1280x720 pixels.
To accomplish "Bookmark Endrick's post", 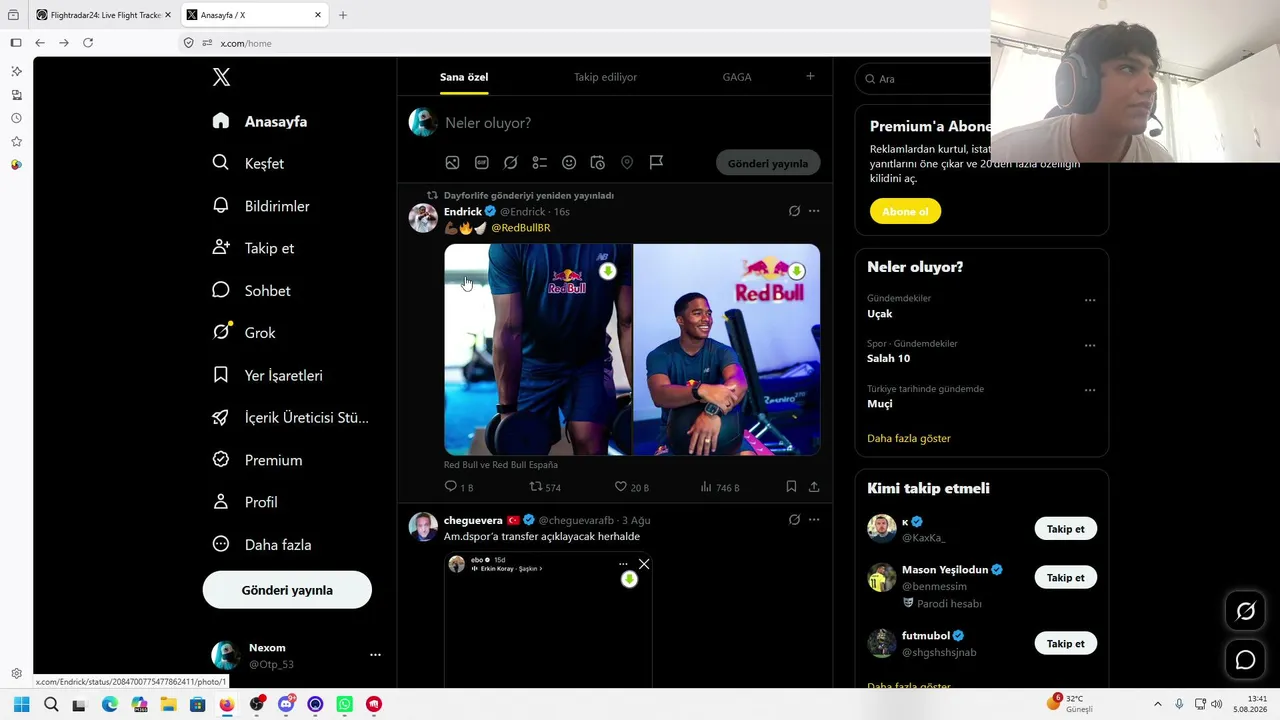I will tap(791, 487).
